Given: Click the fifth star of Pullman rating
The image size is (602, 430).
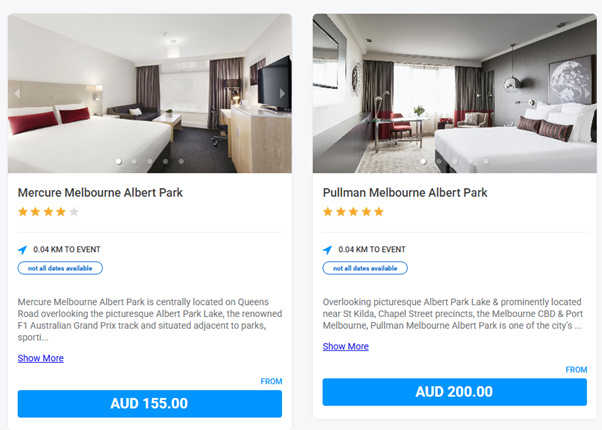Looking at the screenshot, I should (379, 212).
